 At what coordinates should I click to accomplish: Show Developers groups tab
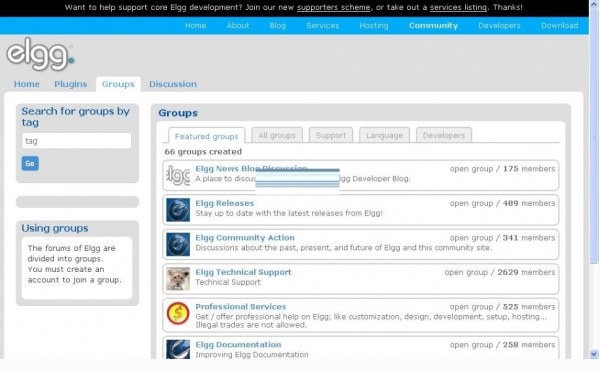point(444,135)
